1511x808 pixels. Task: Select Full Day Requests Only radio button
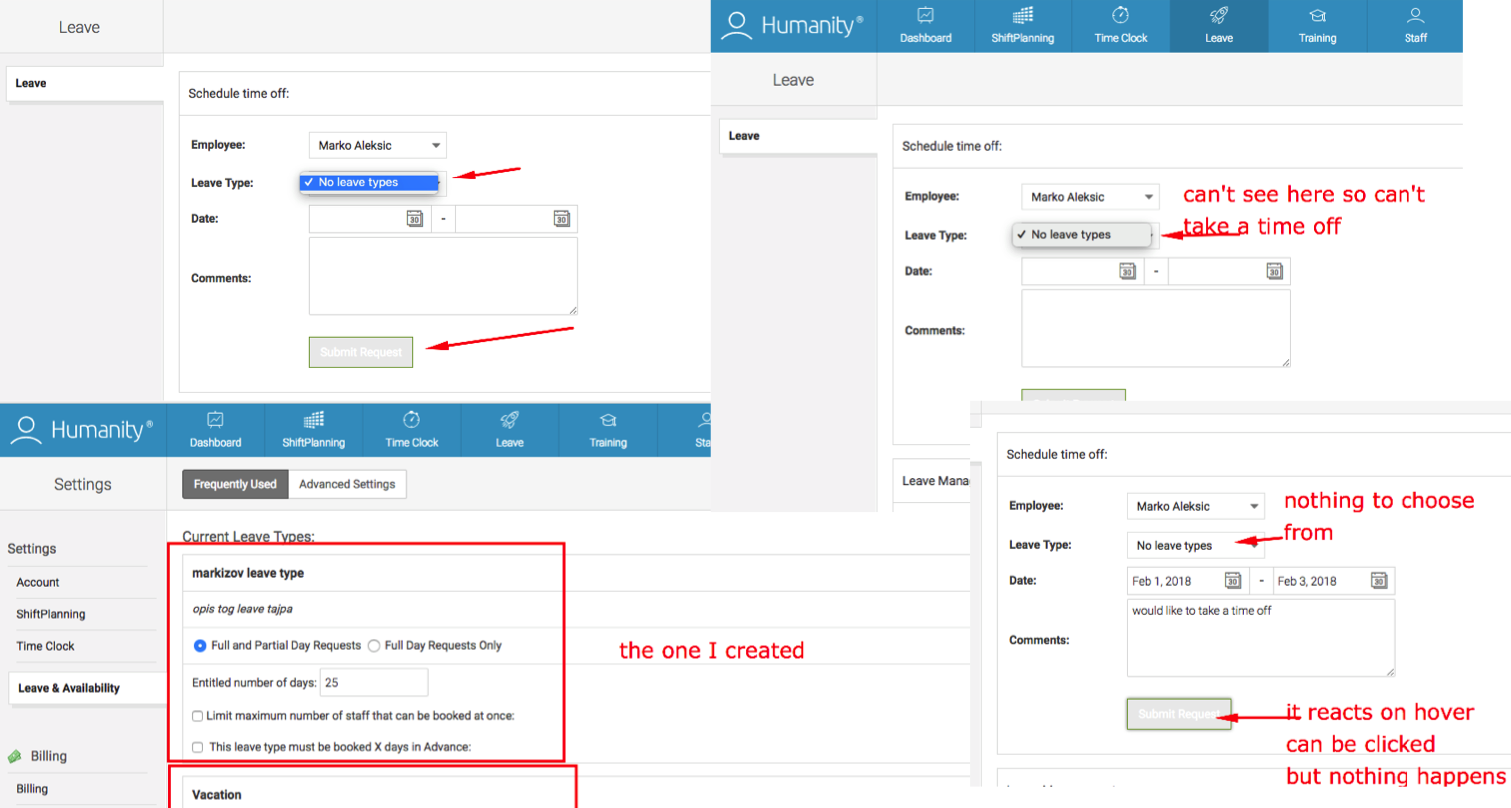coord(374,646)
